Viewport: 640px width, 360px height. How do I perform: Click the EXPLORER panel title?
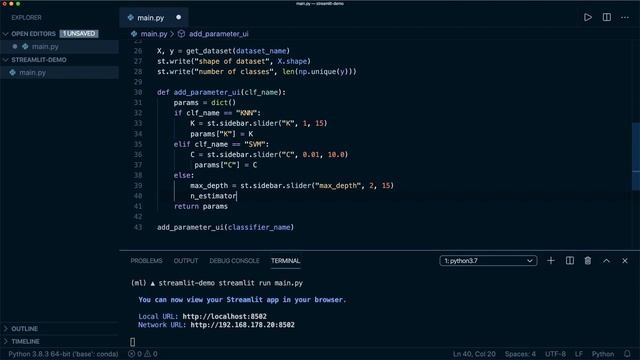(27, 18)
